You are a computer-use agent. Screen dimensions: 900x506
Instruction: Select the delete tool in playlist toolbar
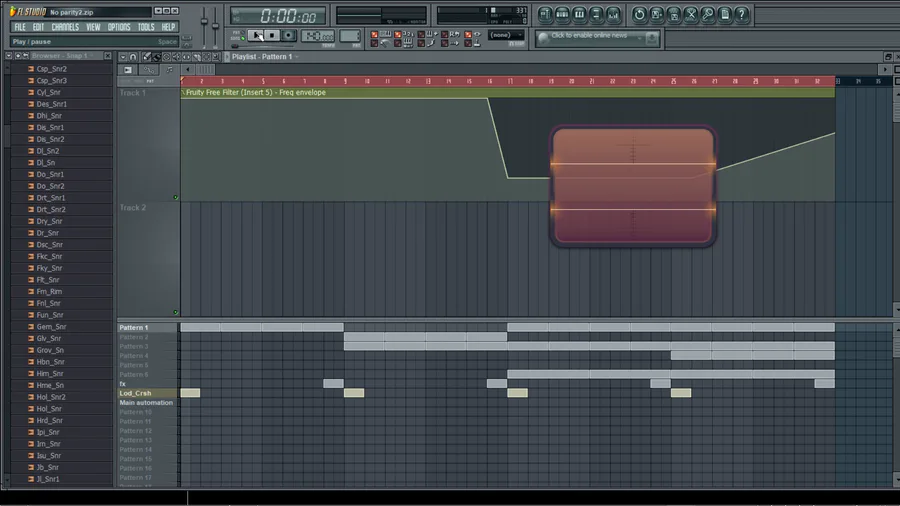[166, 57]
